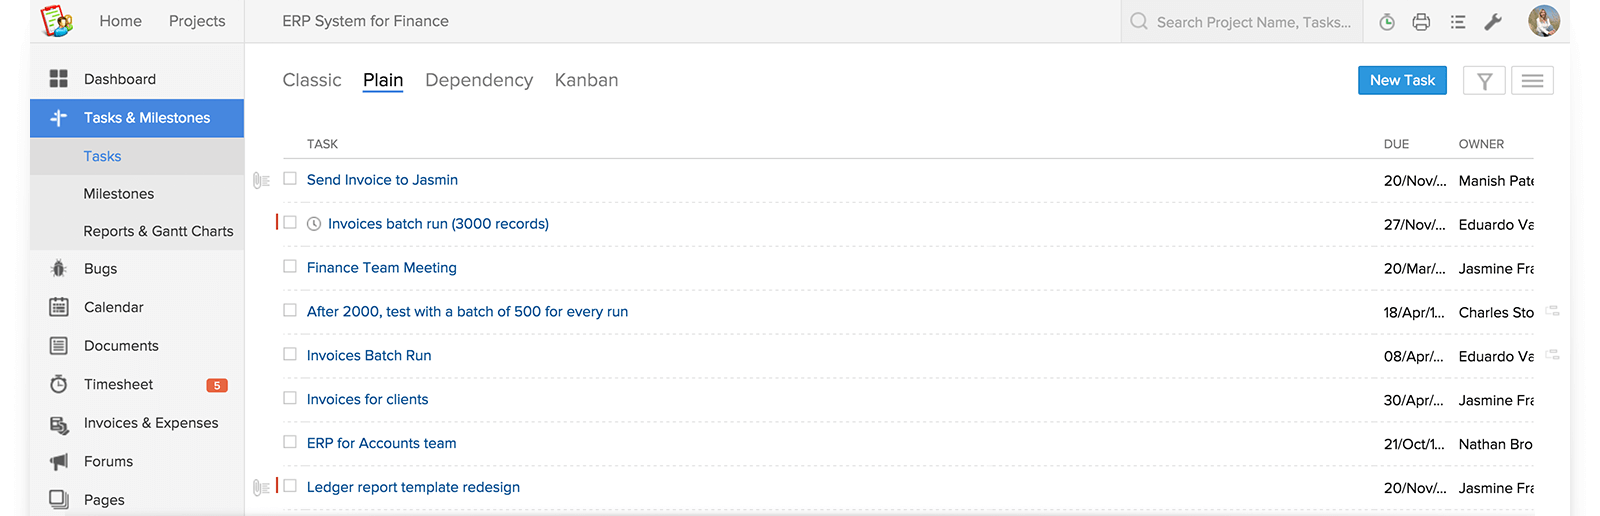Open the wrench settings icon
Viewport: 1600px width, 516px height.
[x=1493, y=22]
